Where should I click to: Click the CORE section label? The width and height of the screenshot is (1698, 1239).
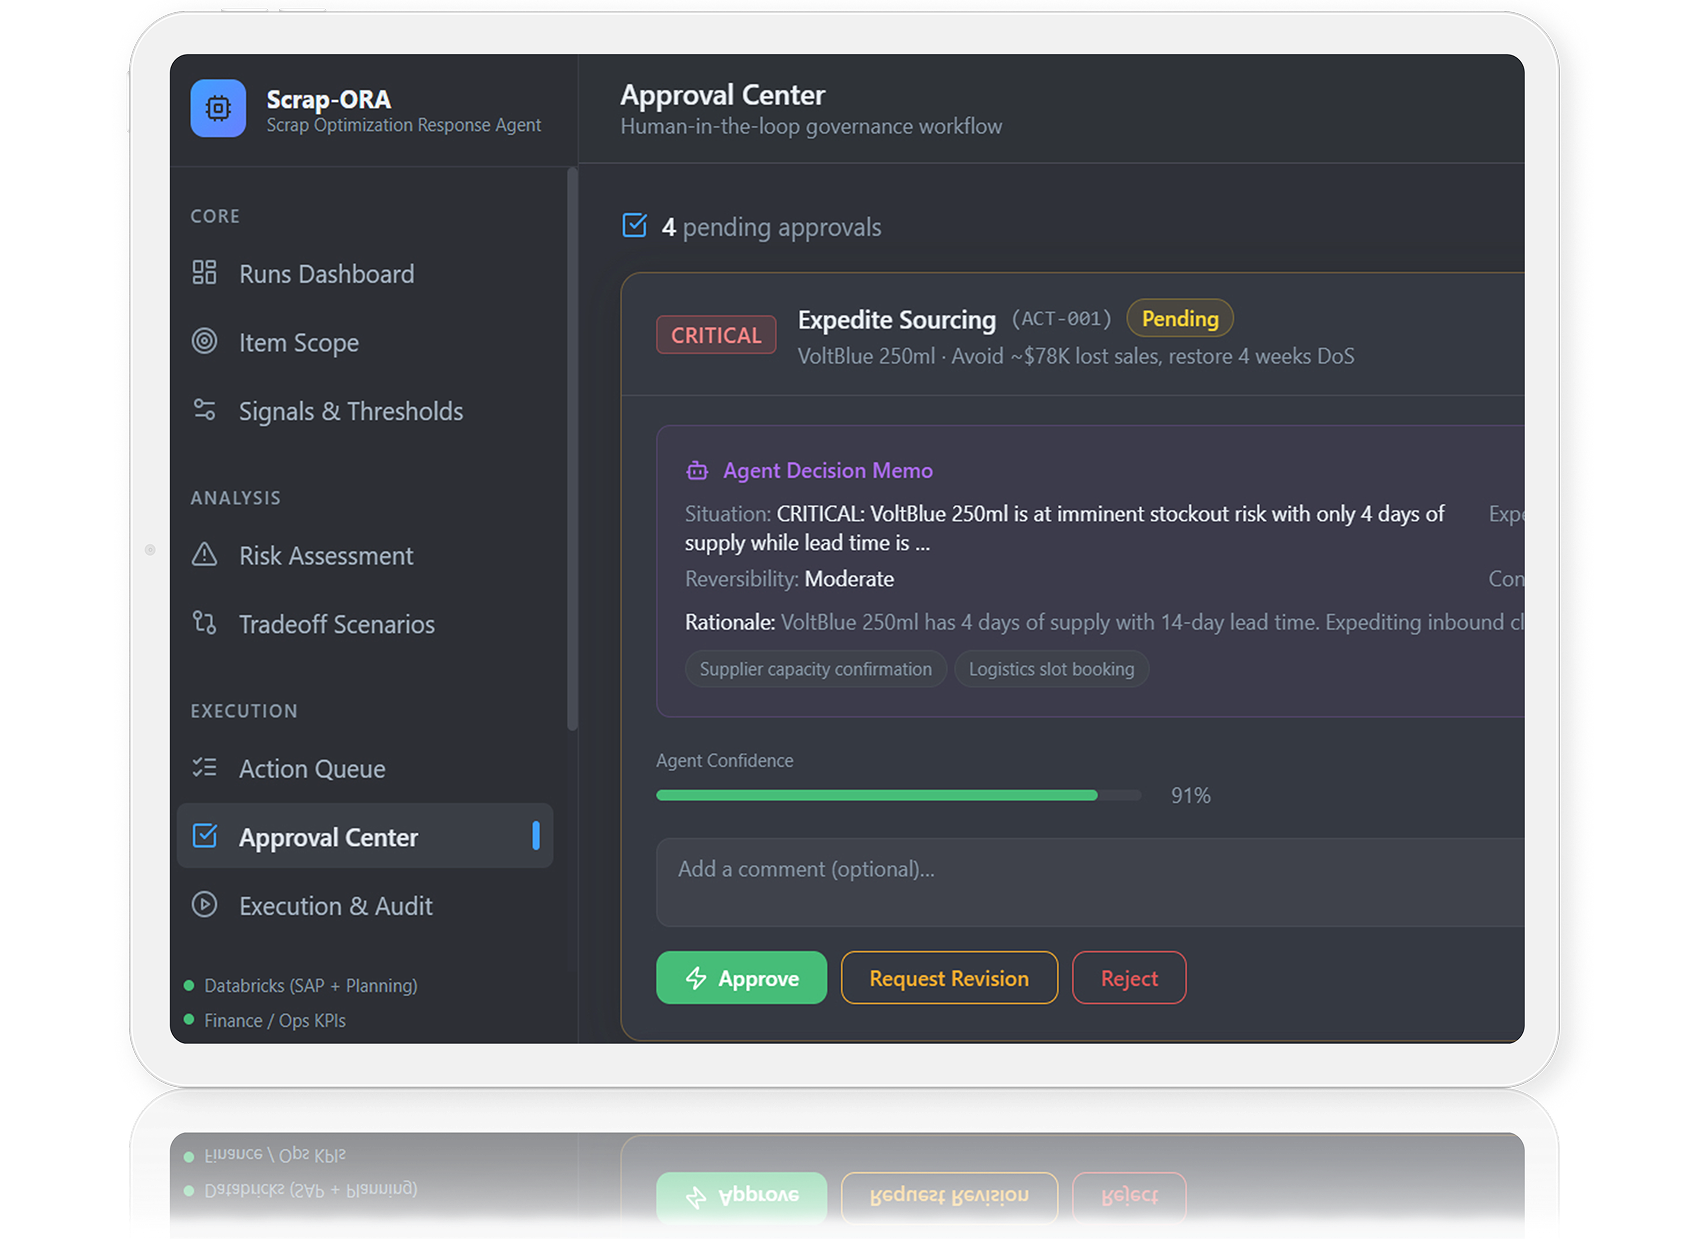click(215, 216)
